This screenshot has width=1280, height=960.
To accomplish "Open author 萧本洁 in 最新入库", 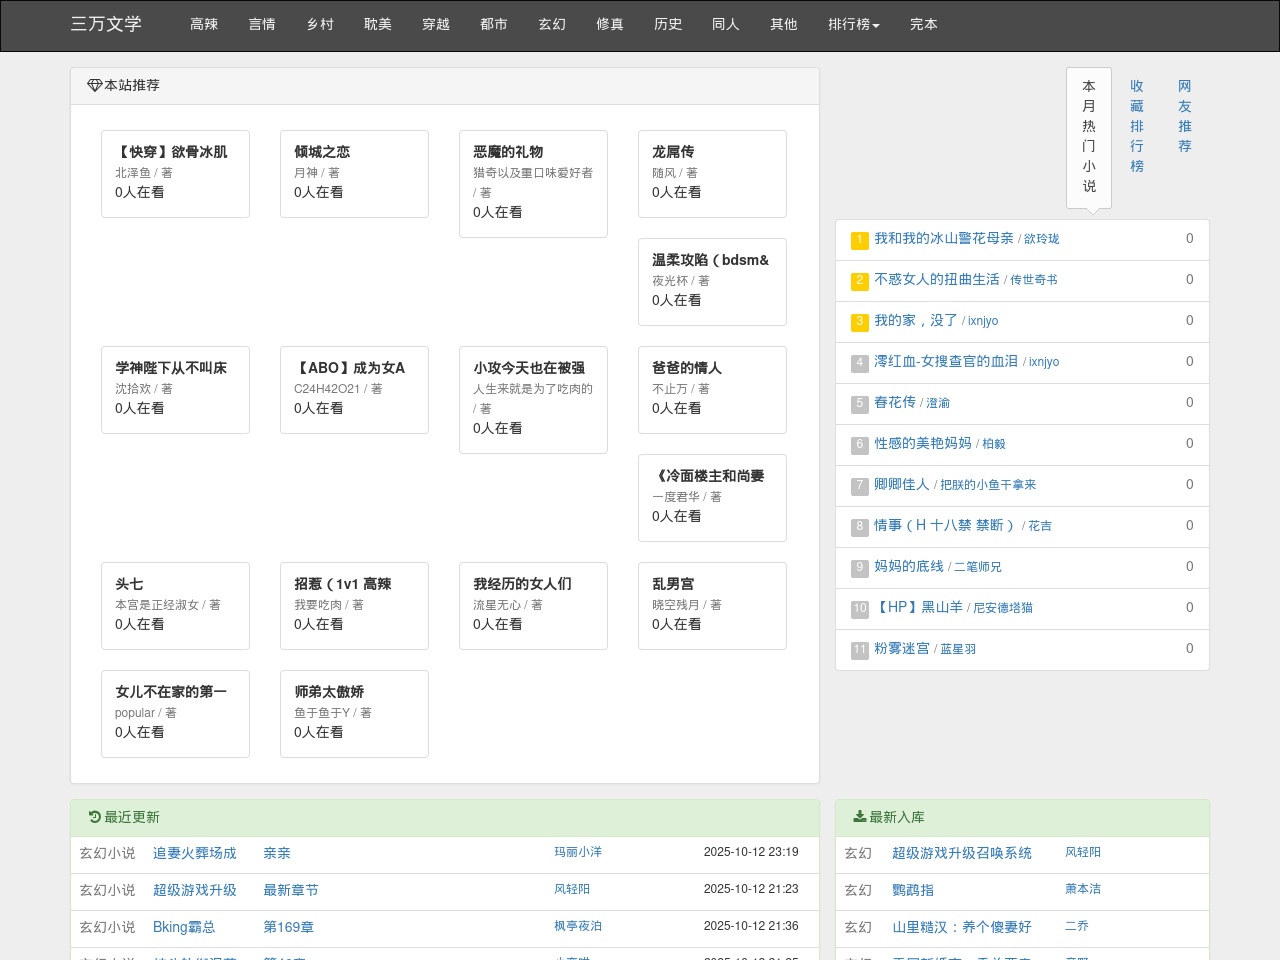I will [x=1083, y=889].
